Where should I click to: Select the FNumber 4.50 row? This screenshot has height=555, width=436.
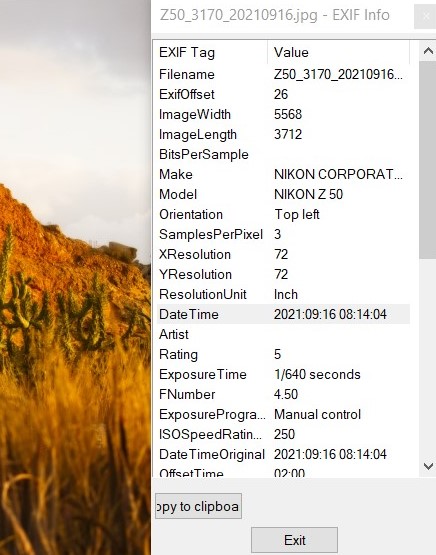tap(283, 394)
